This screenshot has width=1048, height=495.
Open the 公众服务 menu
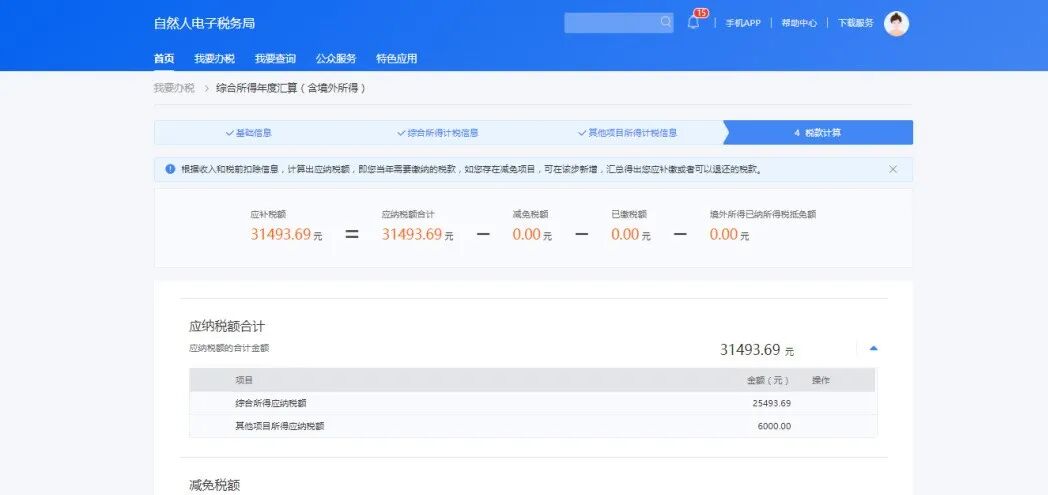coord(336,58)
